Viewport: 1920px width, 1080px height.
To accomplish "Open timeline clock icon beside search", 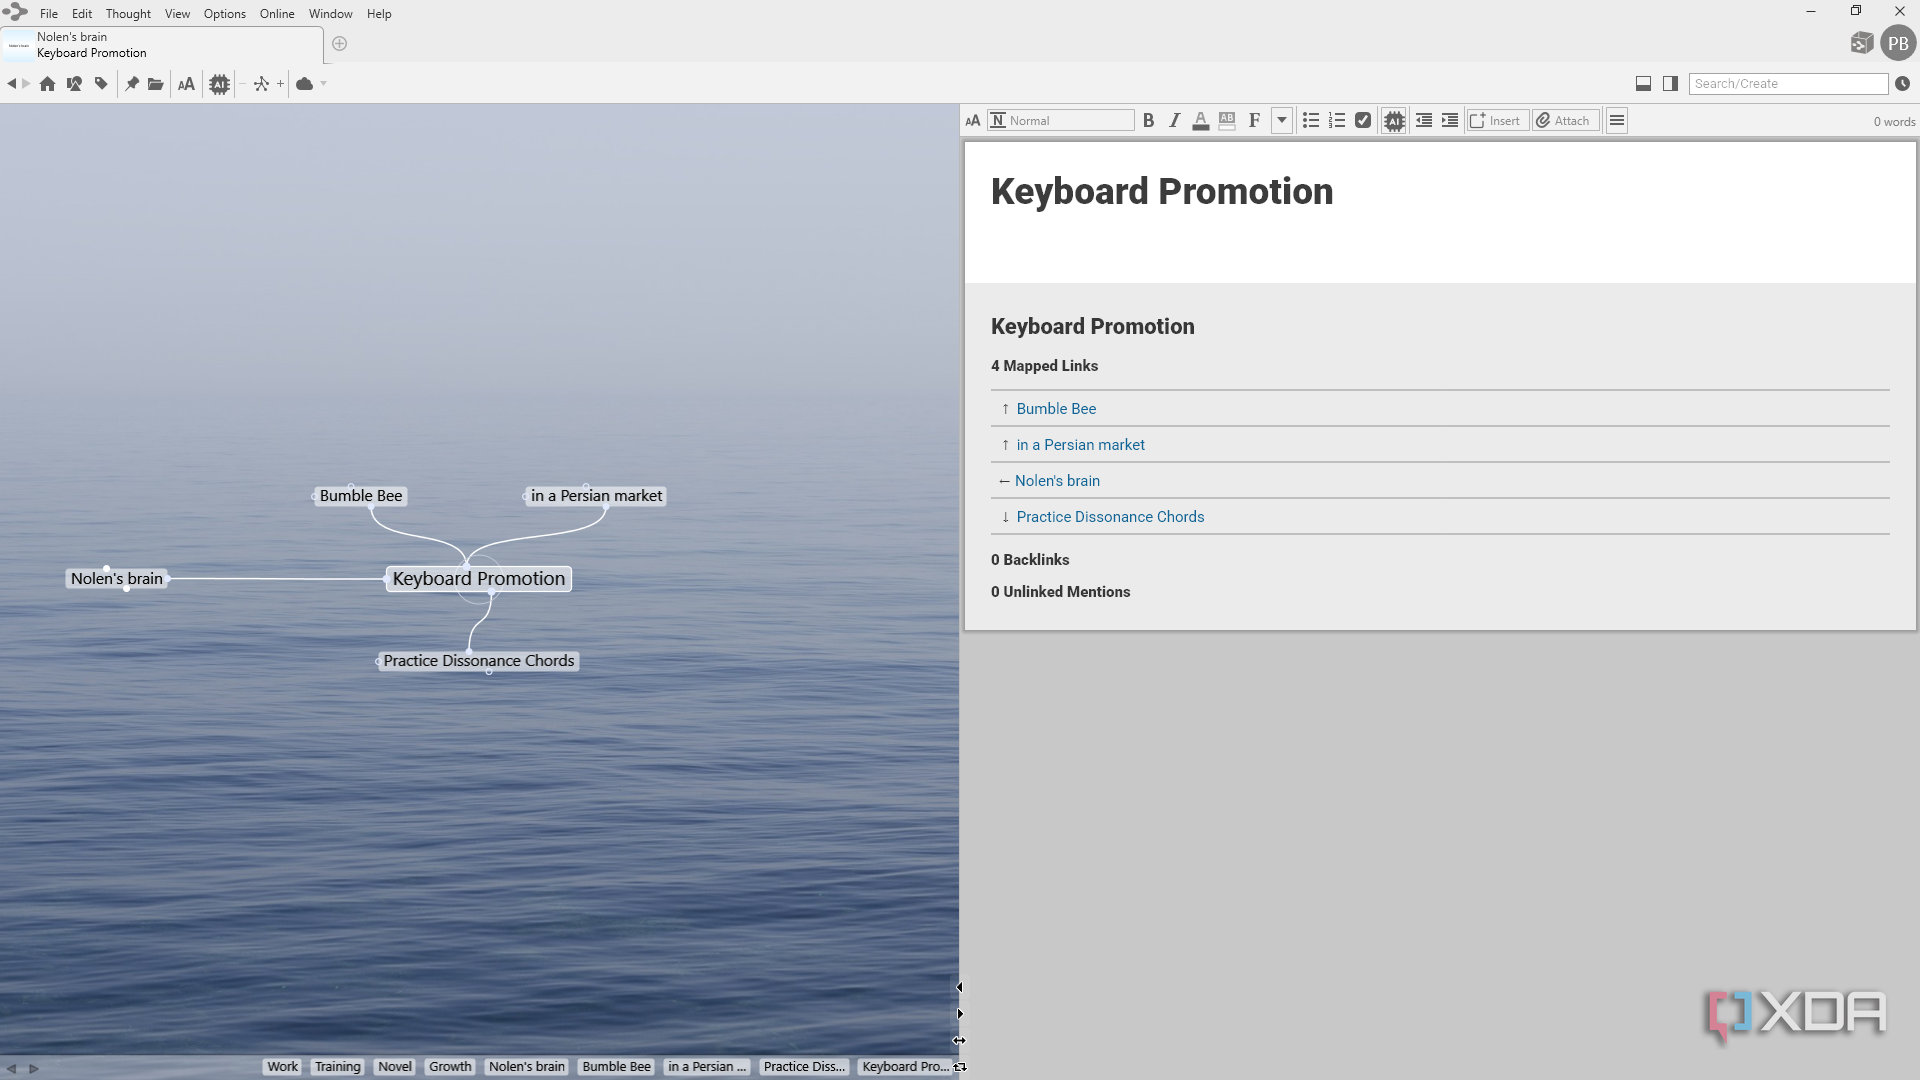I will coord(1902,84).
